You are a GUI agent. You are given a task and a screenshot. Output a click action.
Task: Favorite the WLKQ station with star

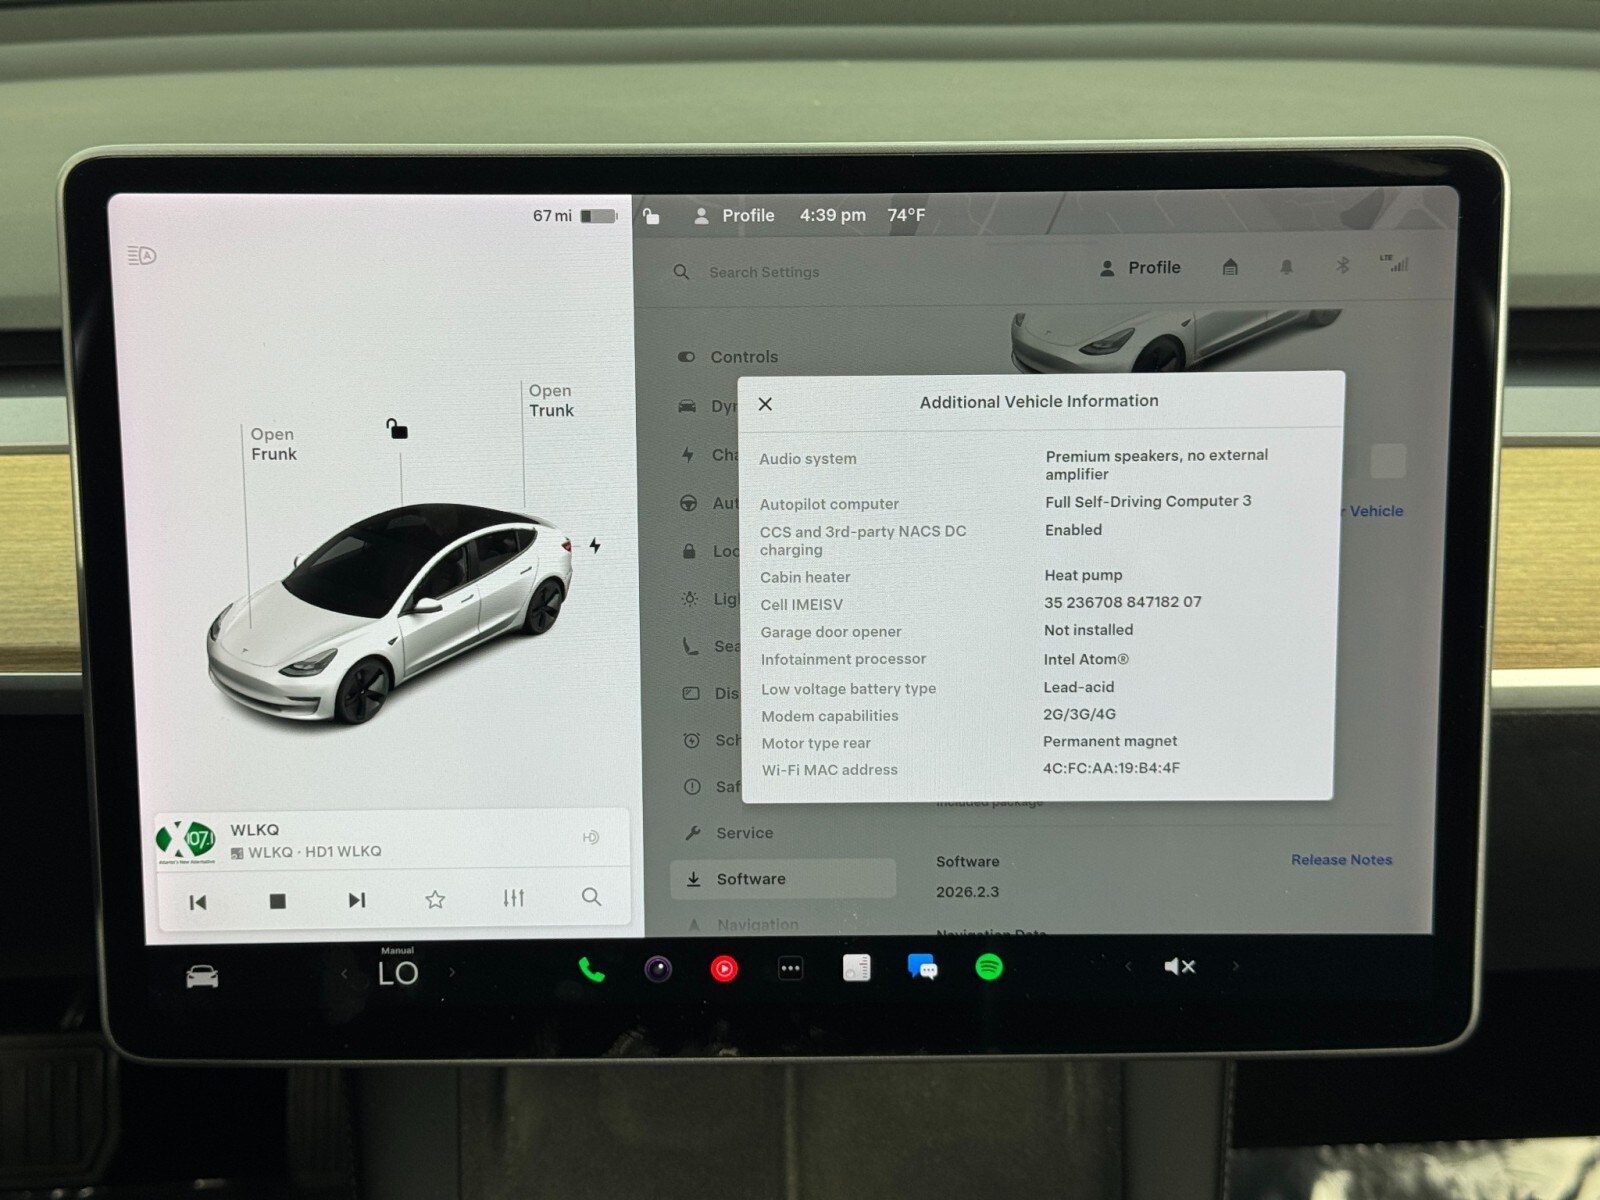click(x=435, y=900)
